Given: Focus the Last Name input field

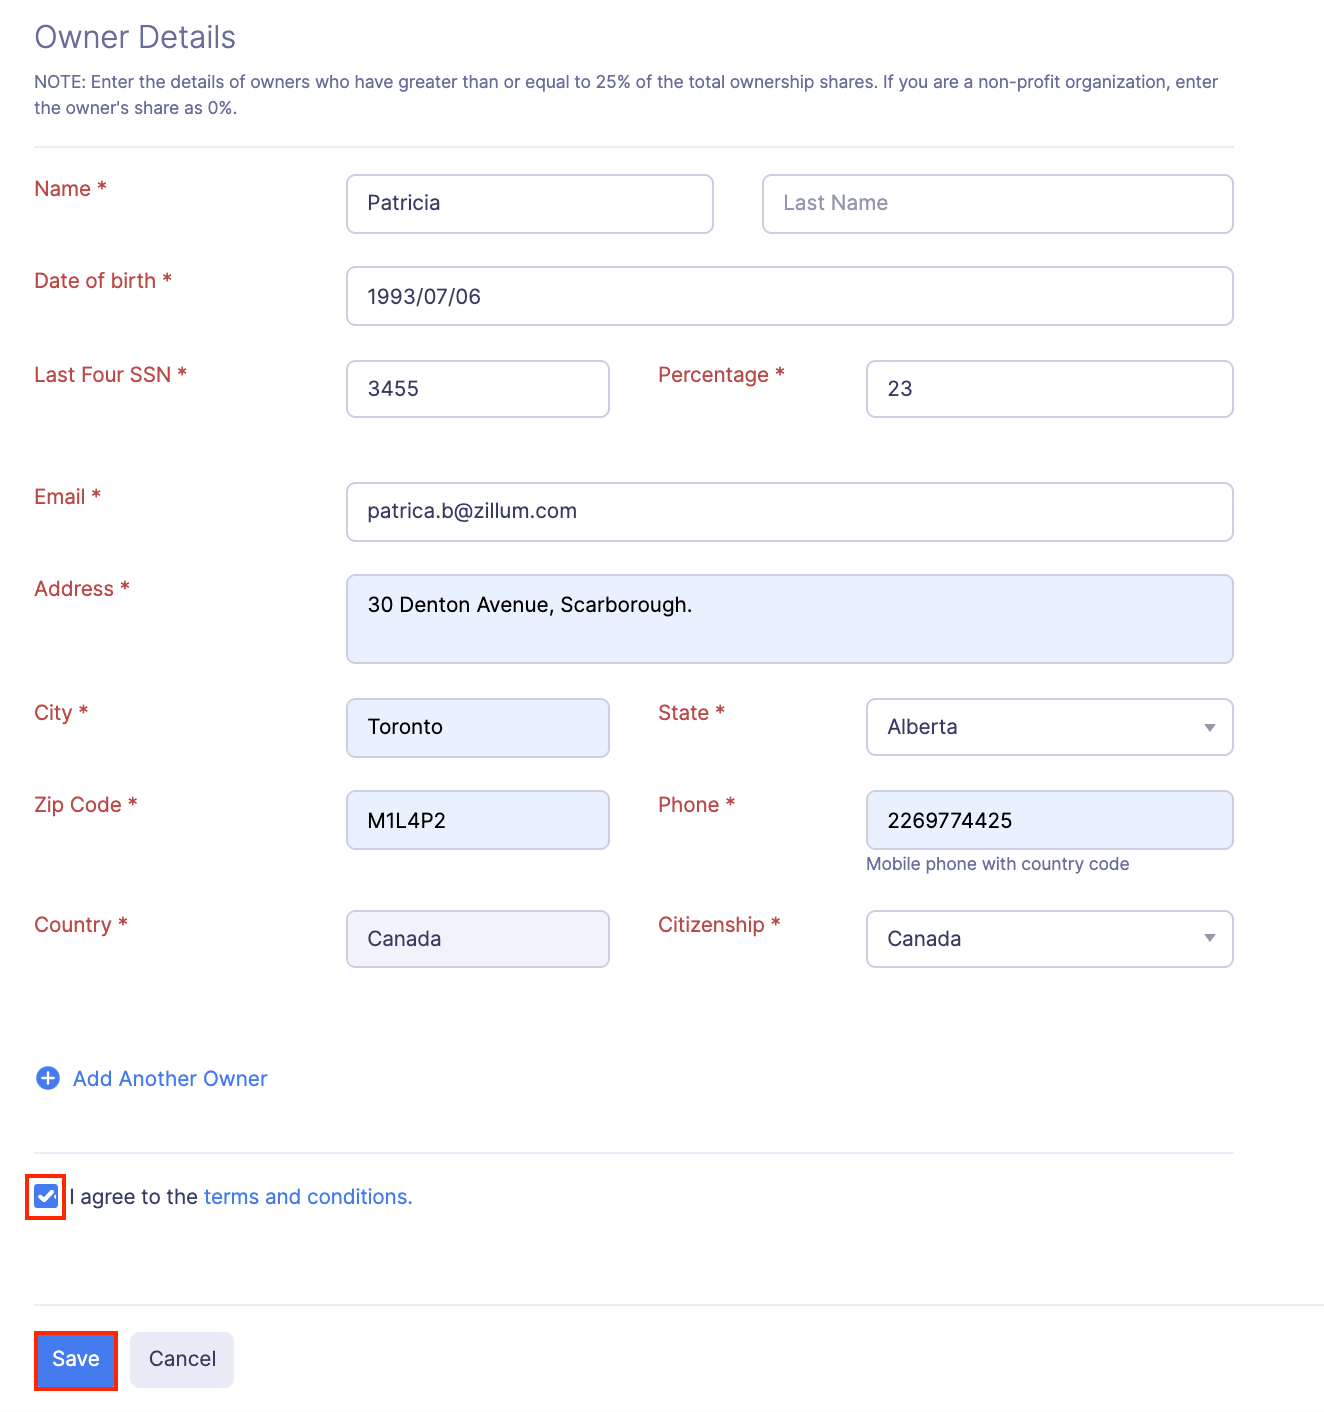Looking at the screenshot, I should coord(997,204).
